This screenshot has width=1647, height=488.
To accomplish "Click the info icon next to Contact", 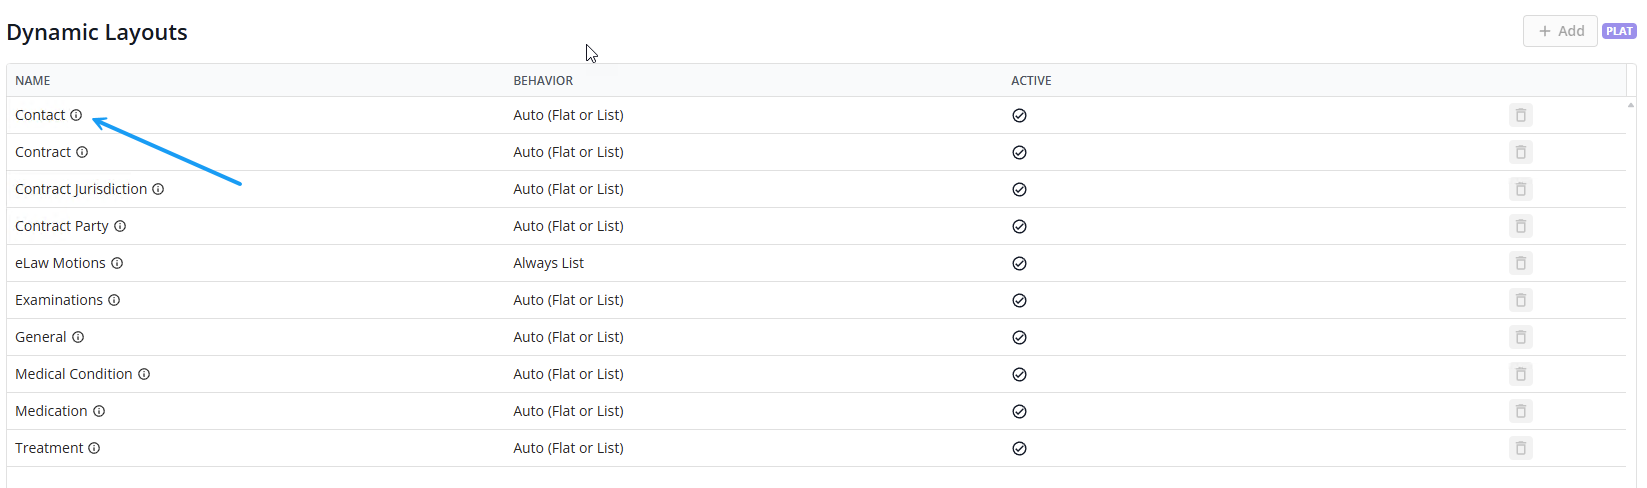I will click(76, 115).
